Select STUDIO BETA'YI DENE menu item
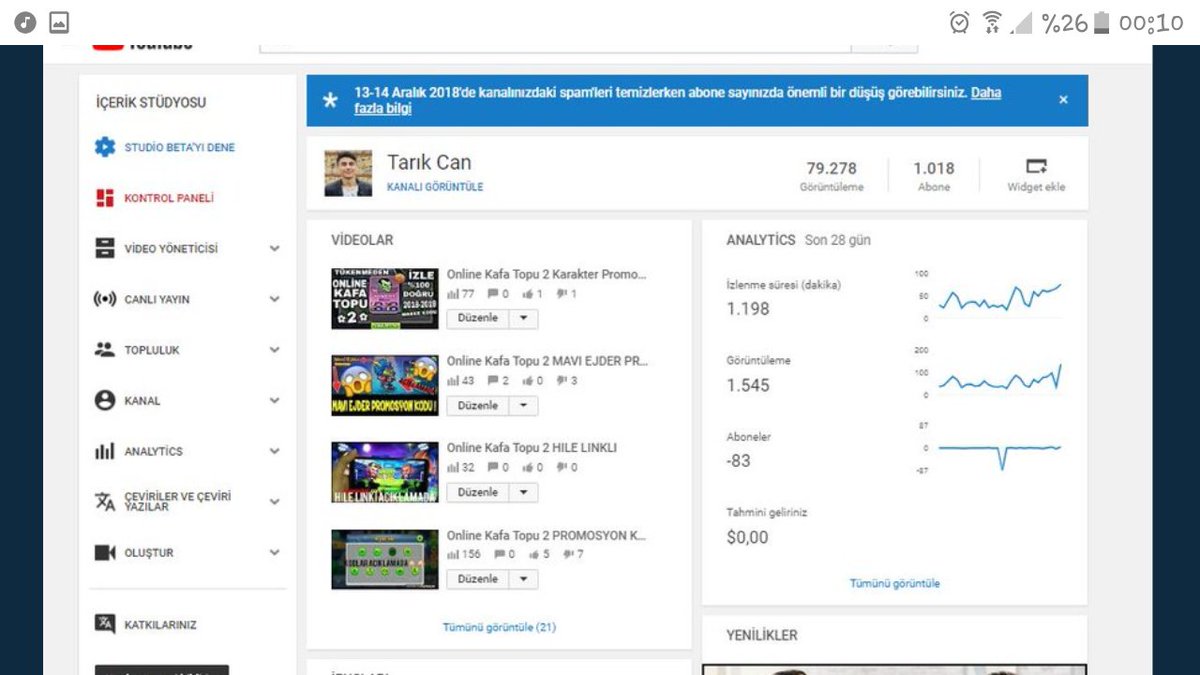Image resolution: width=1200 pixels, height=675 pixels. [180, 147]
